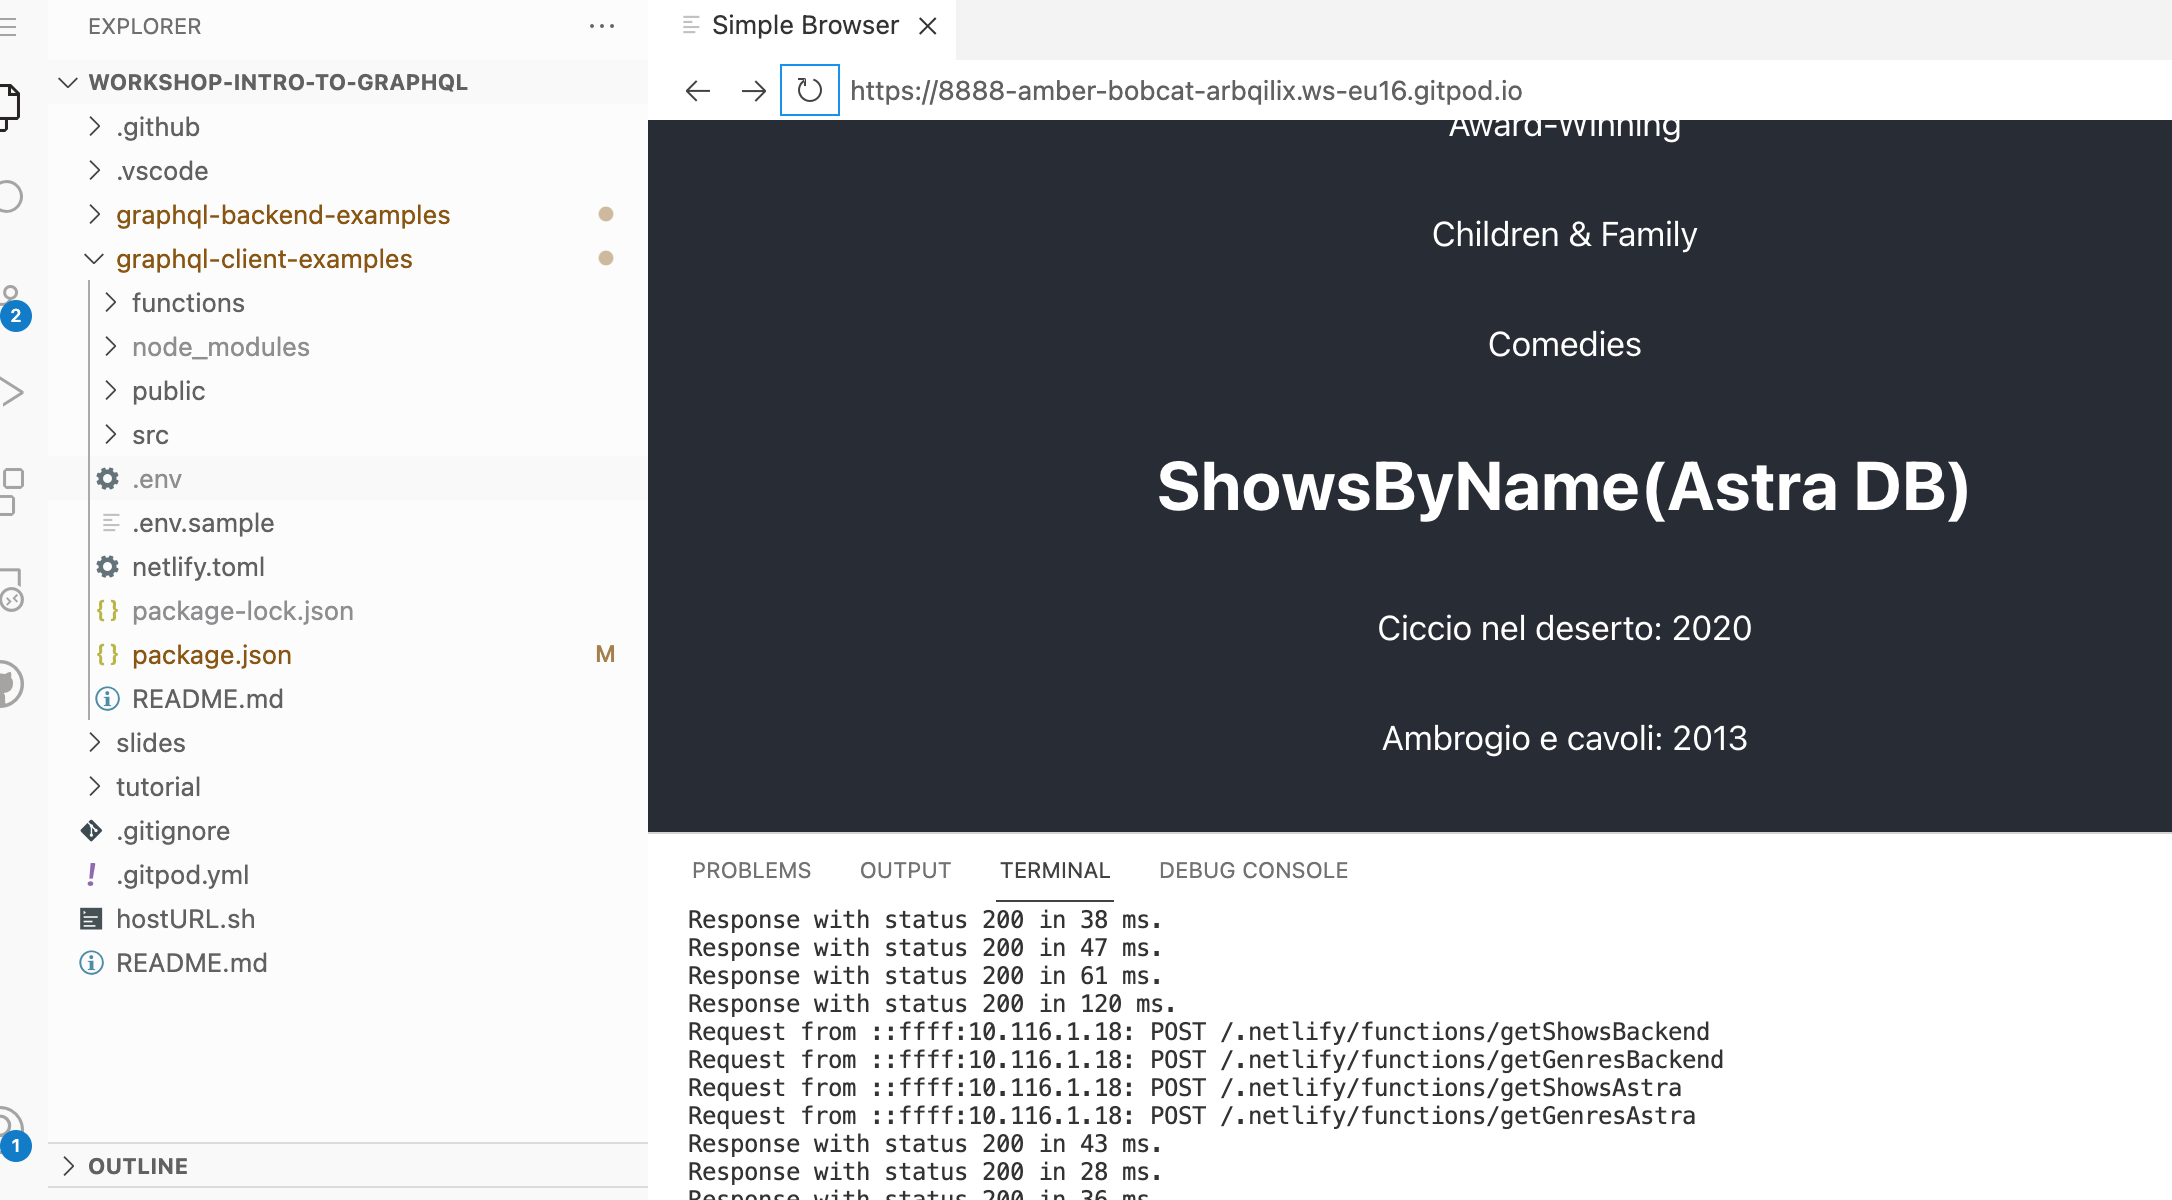Select the modified package.json file
The image size is (2172, 1200).
(x=211, y=654)
